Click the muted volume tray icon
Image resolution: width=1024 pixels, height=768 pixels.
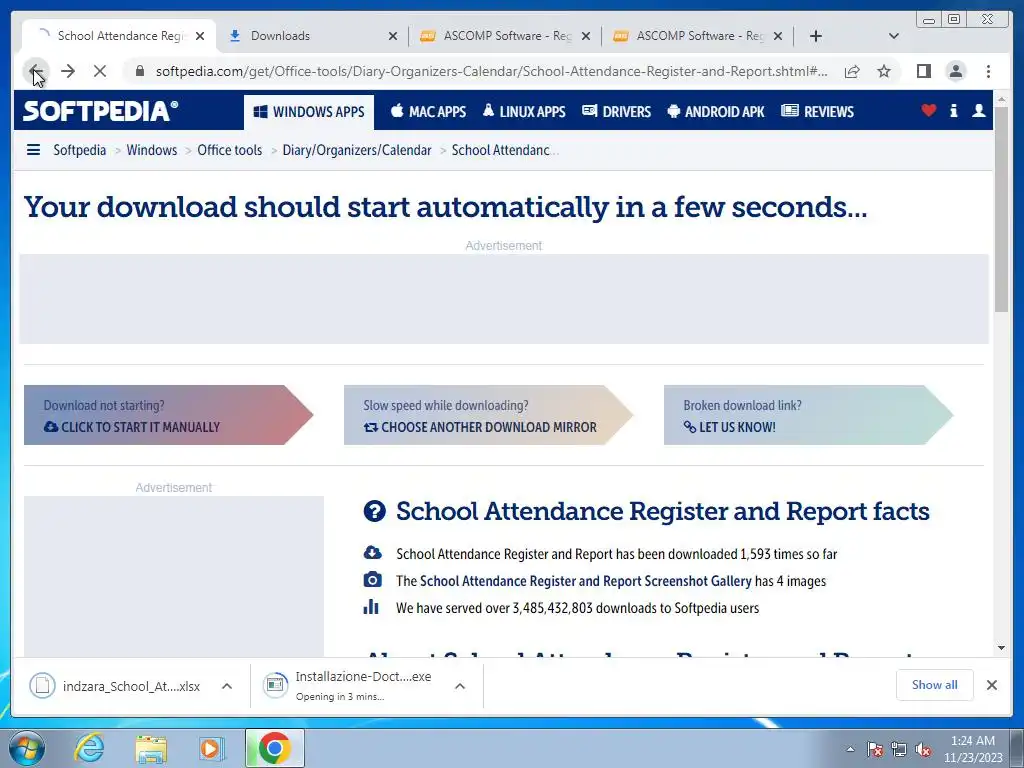coord(923,750)
